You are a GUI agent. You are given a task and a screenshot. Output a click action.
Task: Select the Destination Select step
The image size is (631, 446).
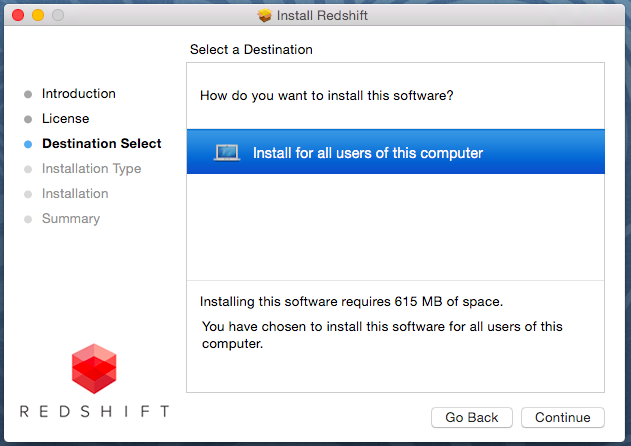[x=102, y=143]
